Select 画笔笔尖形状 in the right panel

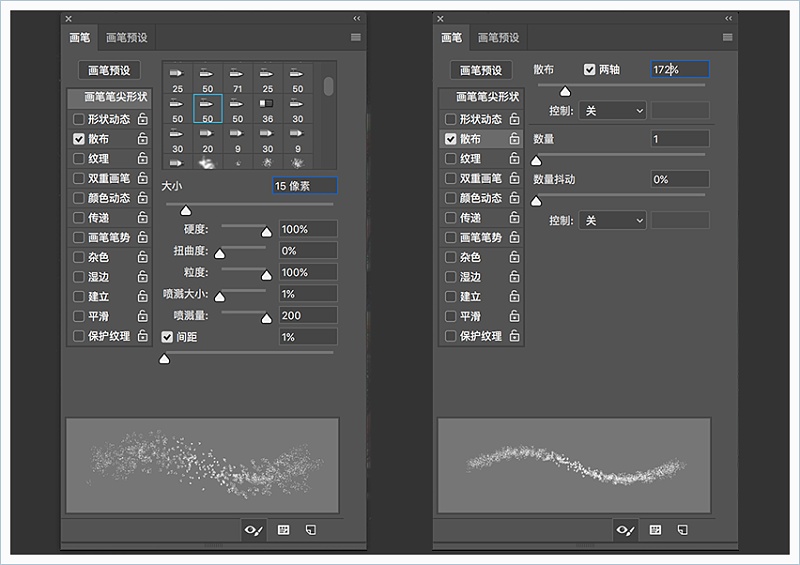tap(487, 98)
